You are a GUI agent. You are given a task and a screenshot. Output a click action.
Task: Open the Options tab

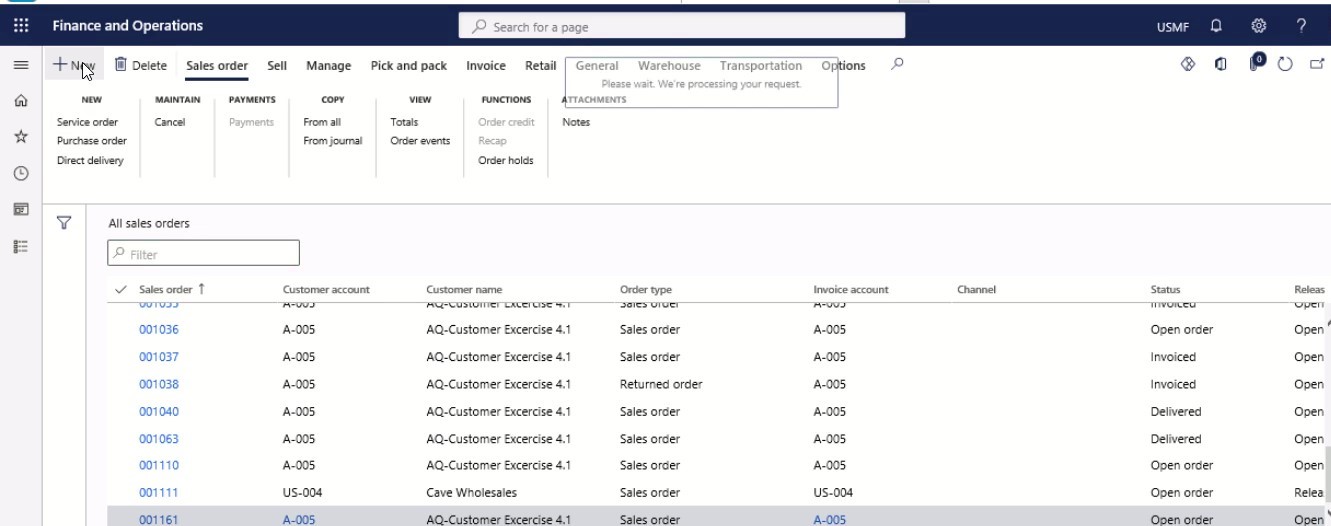(x=843, y=66)
